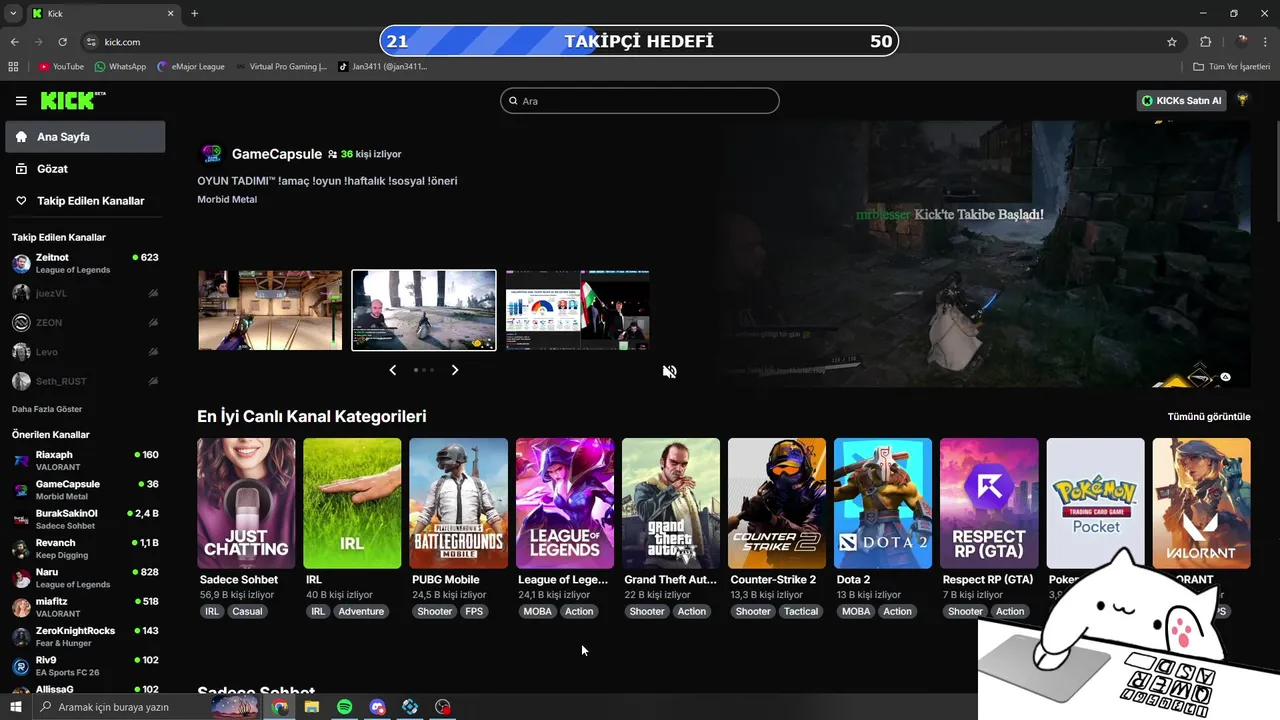Unmute the featured stream preview

tap(670, 371)
